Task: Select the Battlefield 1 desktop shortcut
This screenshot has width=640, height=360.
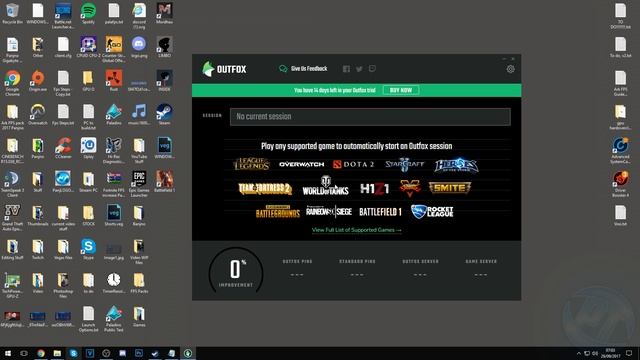Action: (x=164, y=182)
